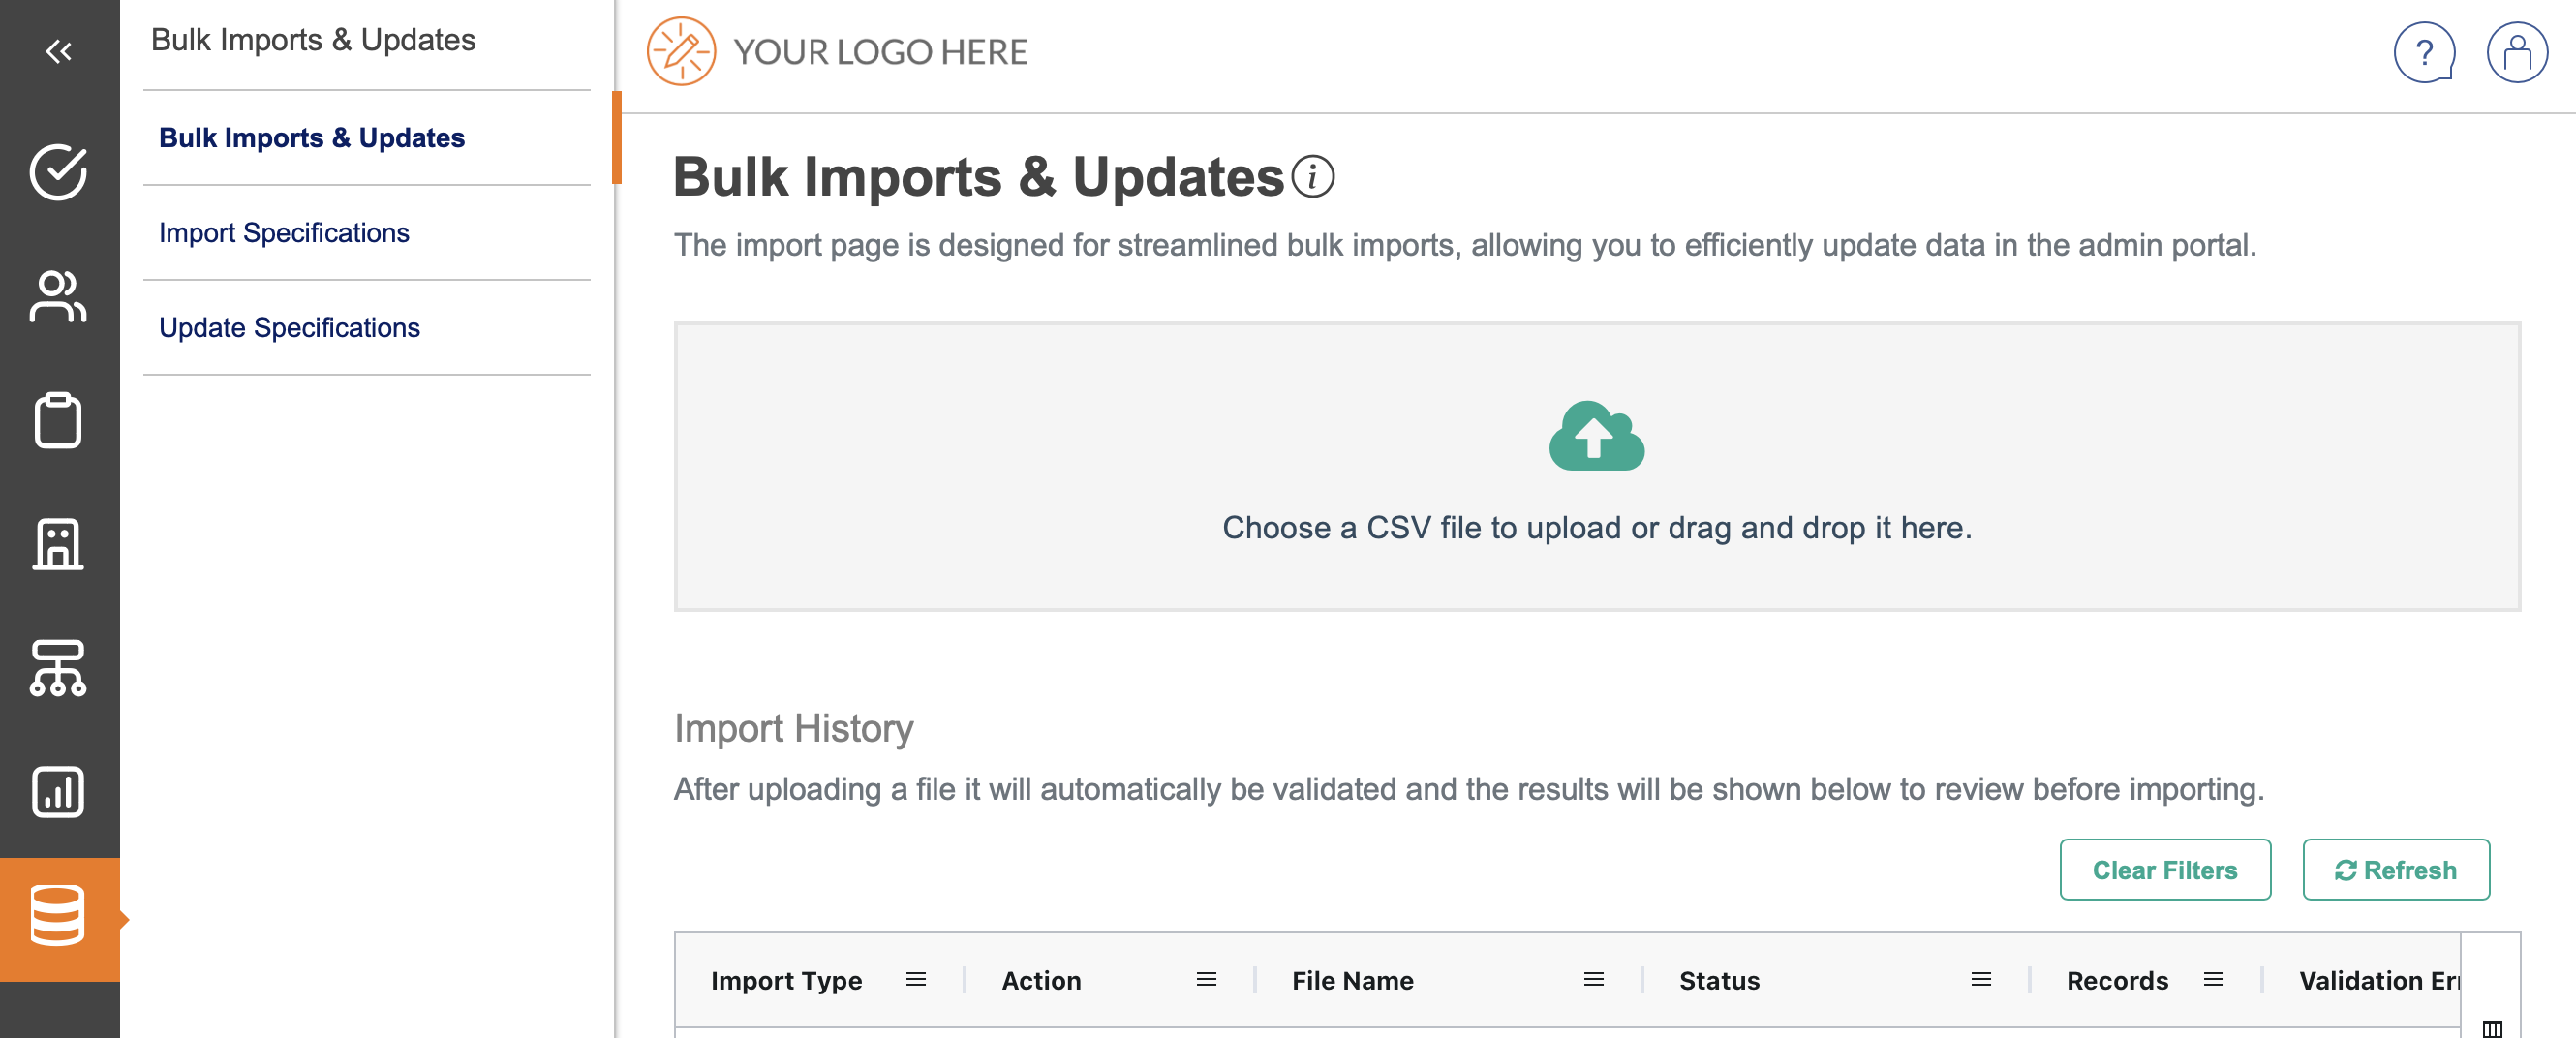Open the clipboard sidebar icon
2576x1038 pixels.
[58, 420]
